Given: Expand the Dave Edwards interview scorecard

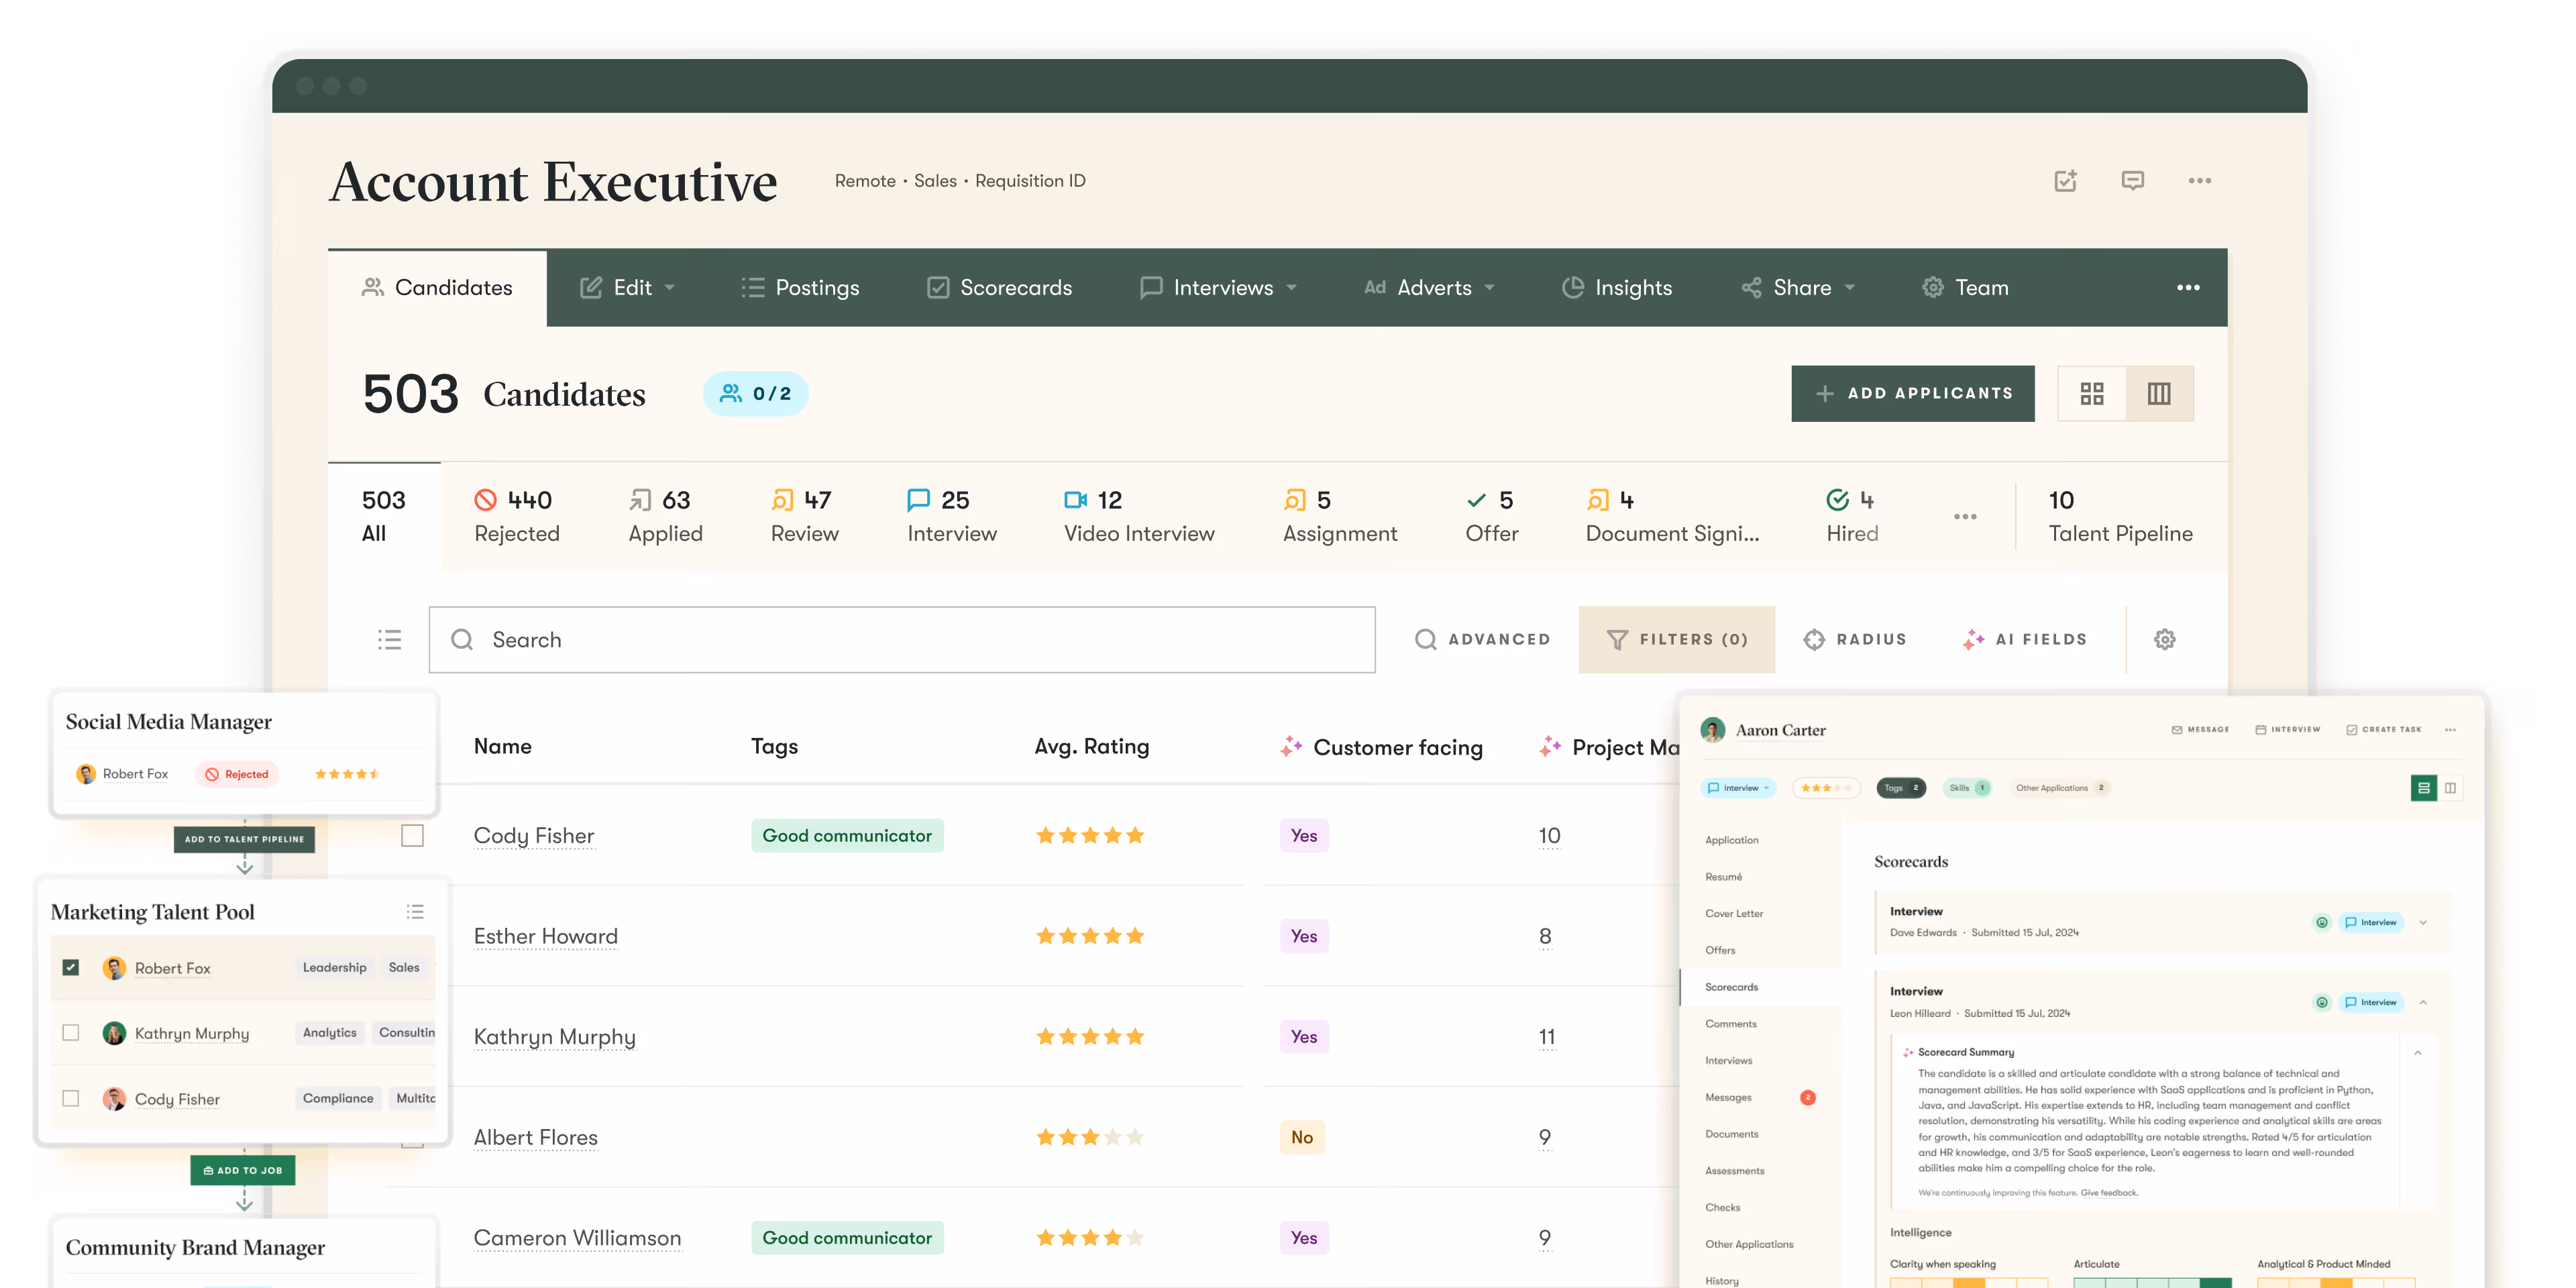Looking at the screenshot, I should [x=2423, y=922].
